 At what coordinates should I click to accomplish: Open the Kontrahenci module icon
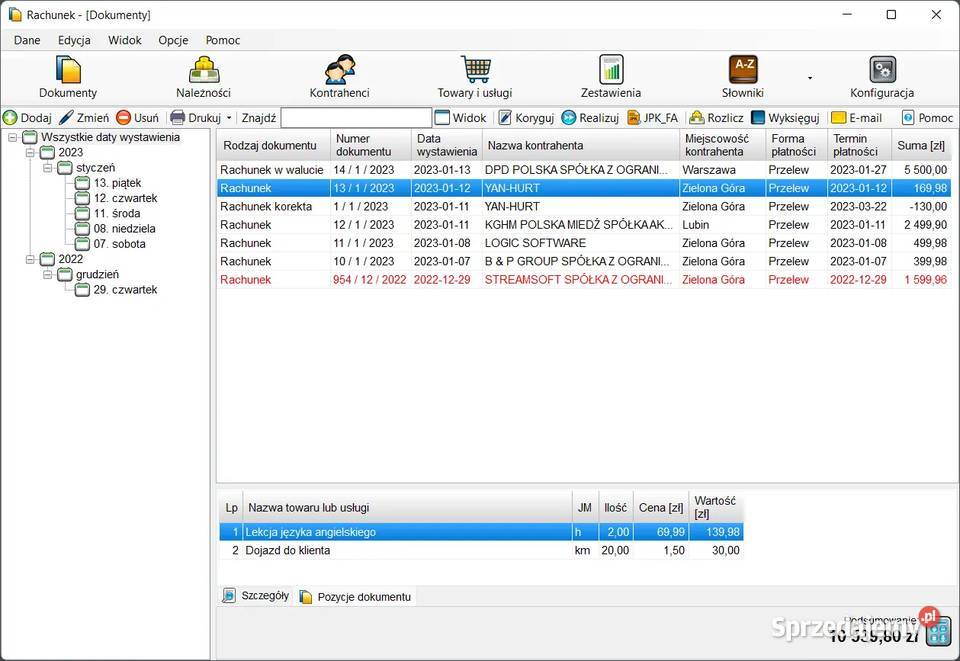click(339, 70)
